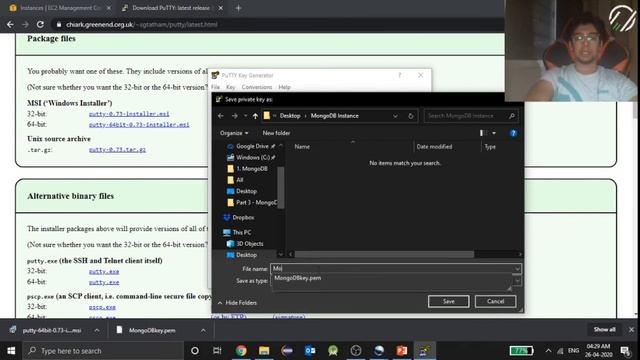Switch to EC2 Management Console tab
The image size is (640, 360).
tap(60, 8)
